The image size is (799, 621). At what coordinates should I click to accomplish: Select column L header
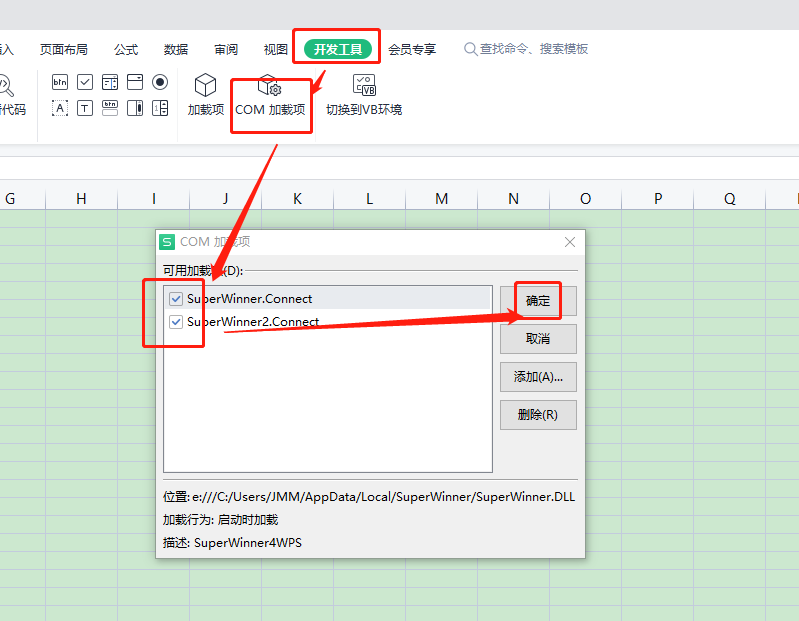pyautogui.click(x=369, y=199)
